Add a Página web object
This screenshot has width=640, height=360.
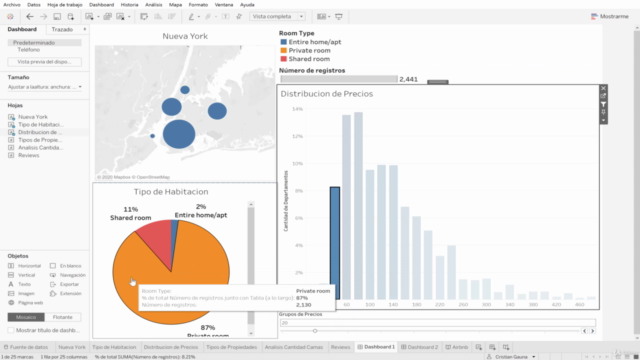pyautogui.click(x=25, y=303)
